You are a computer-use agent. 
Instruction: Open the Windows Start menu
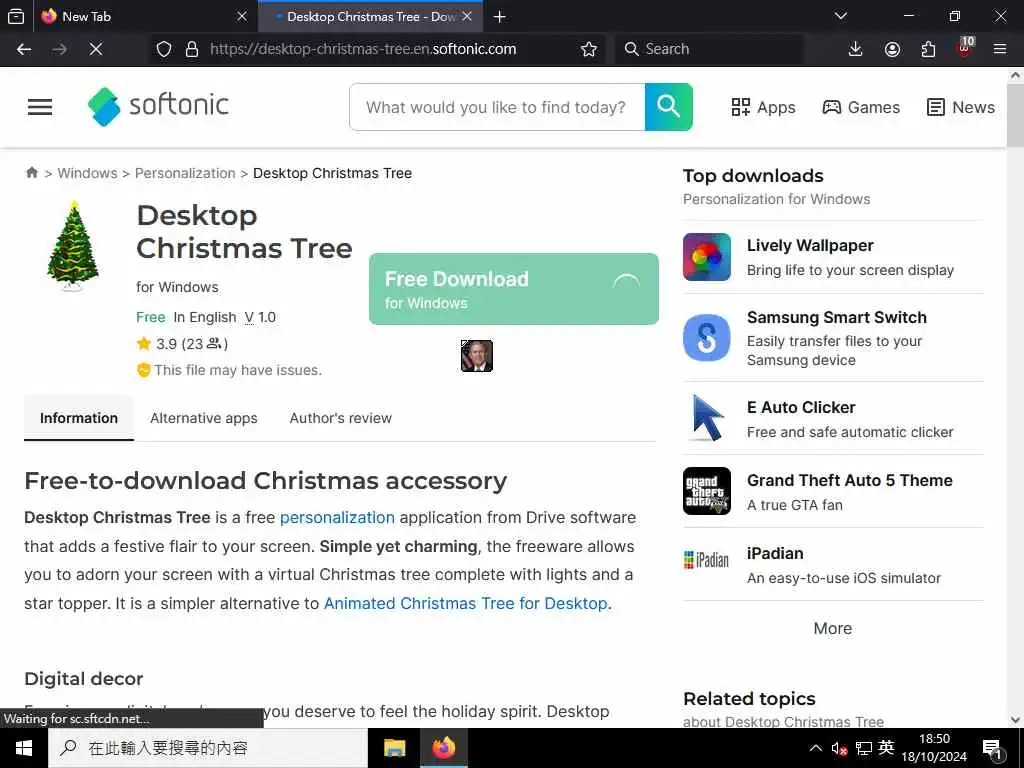[24, 748]
